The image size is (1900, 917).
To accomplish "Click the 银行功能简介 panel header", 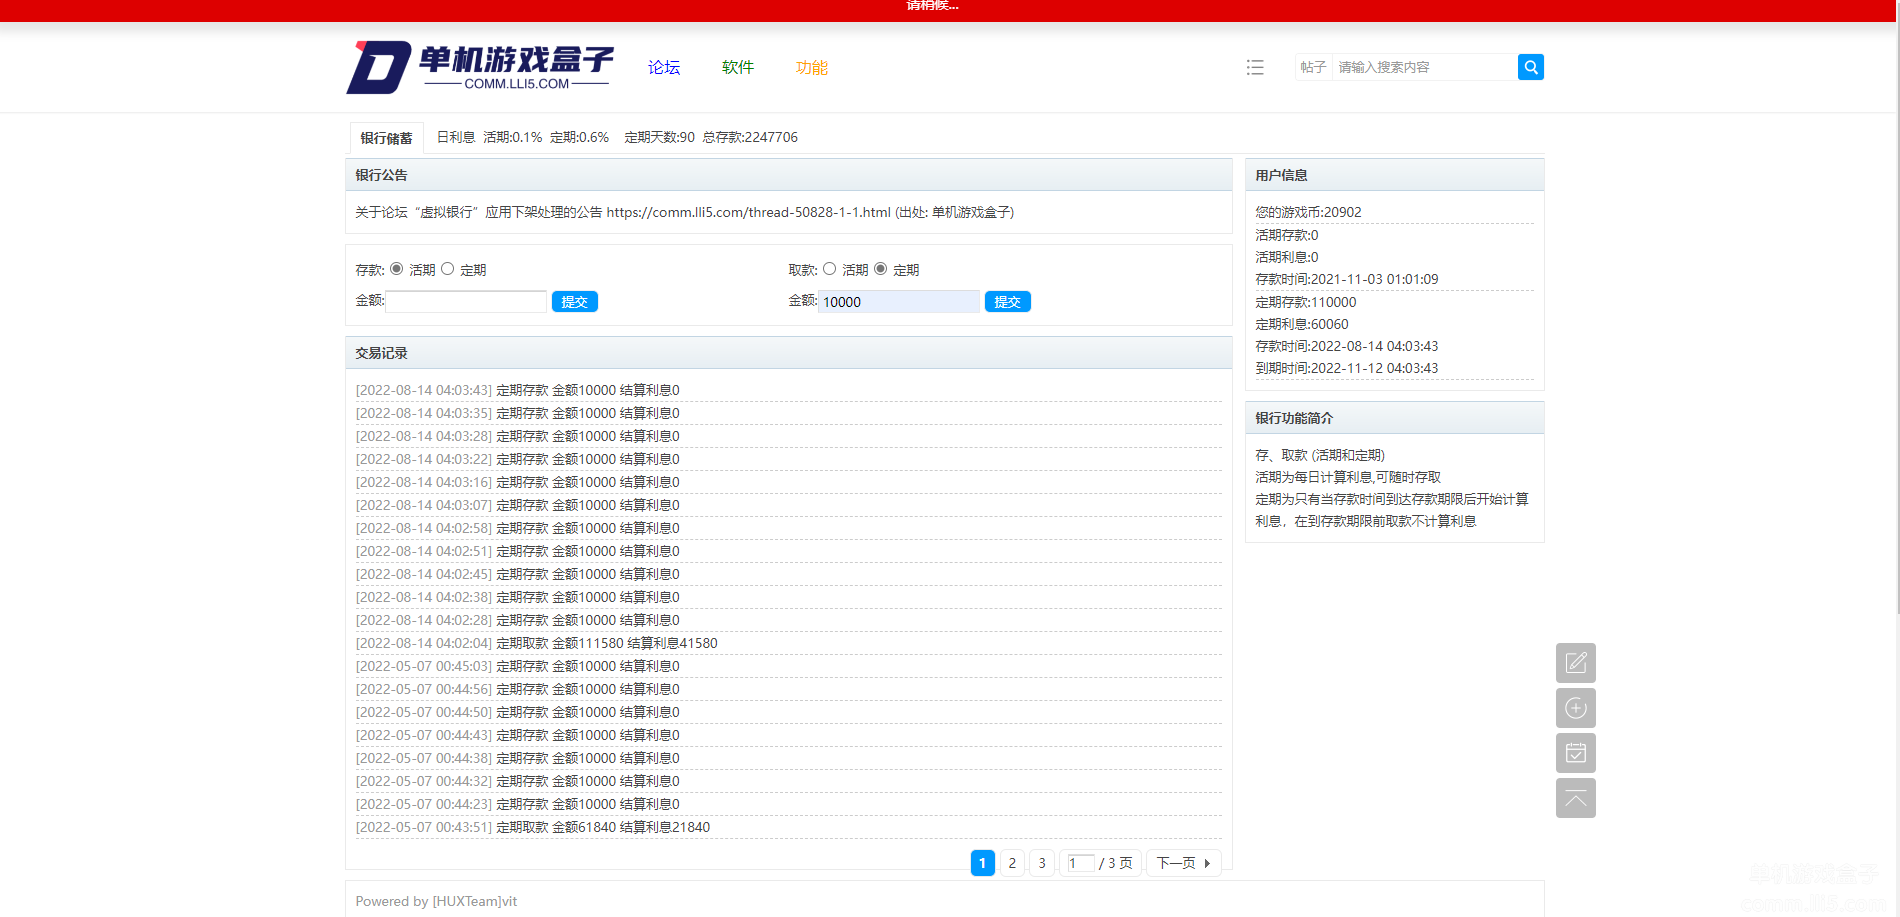I will click(x=1395, y=418).
